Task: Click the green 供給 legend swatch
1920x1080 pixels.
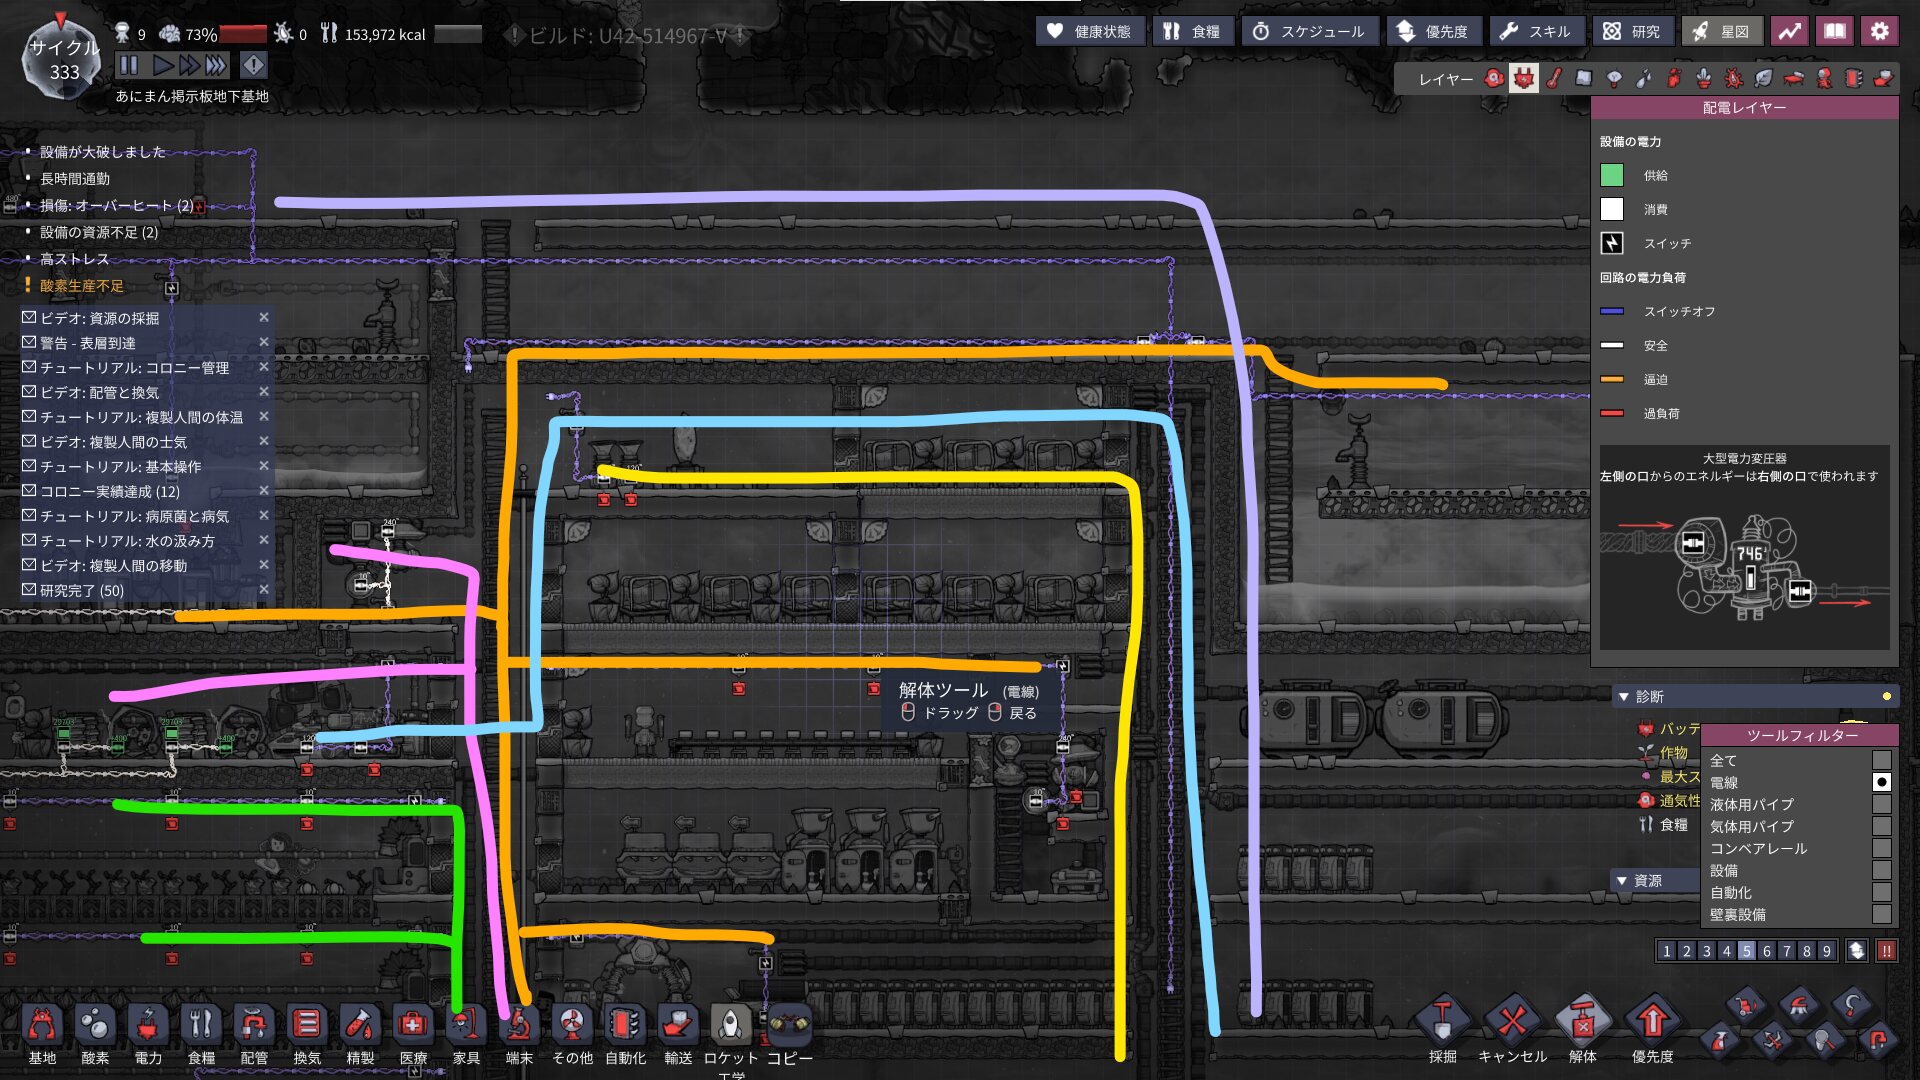Action: 1612,175
